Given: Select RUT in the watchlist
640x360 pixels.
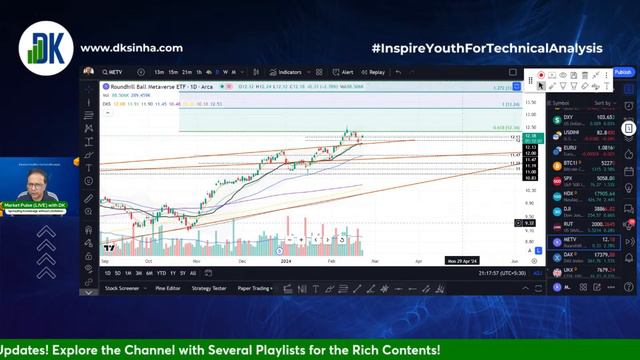Looking at the screenshot, I should pos(584,227).
